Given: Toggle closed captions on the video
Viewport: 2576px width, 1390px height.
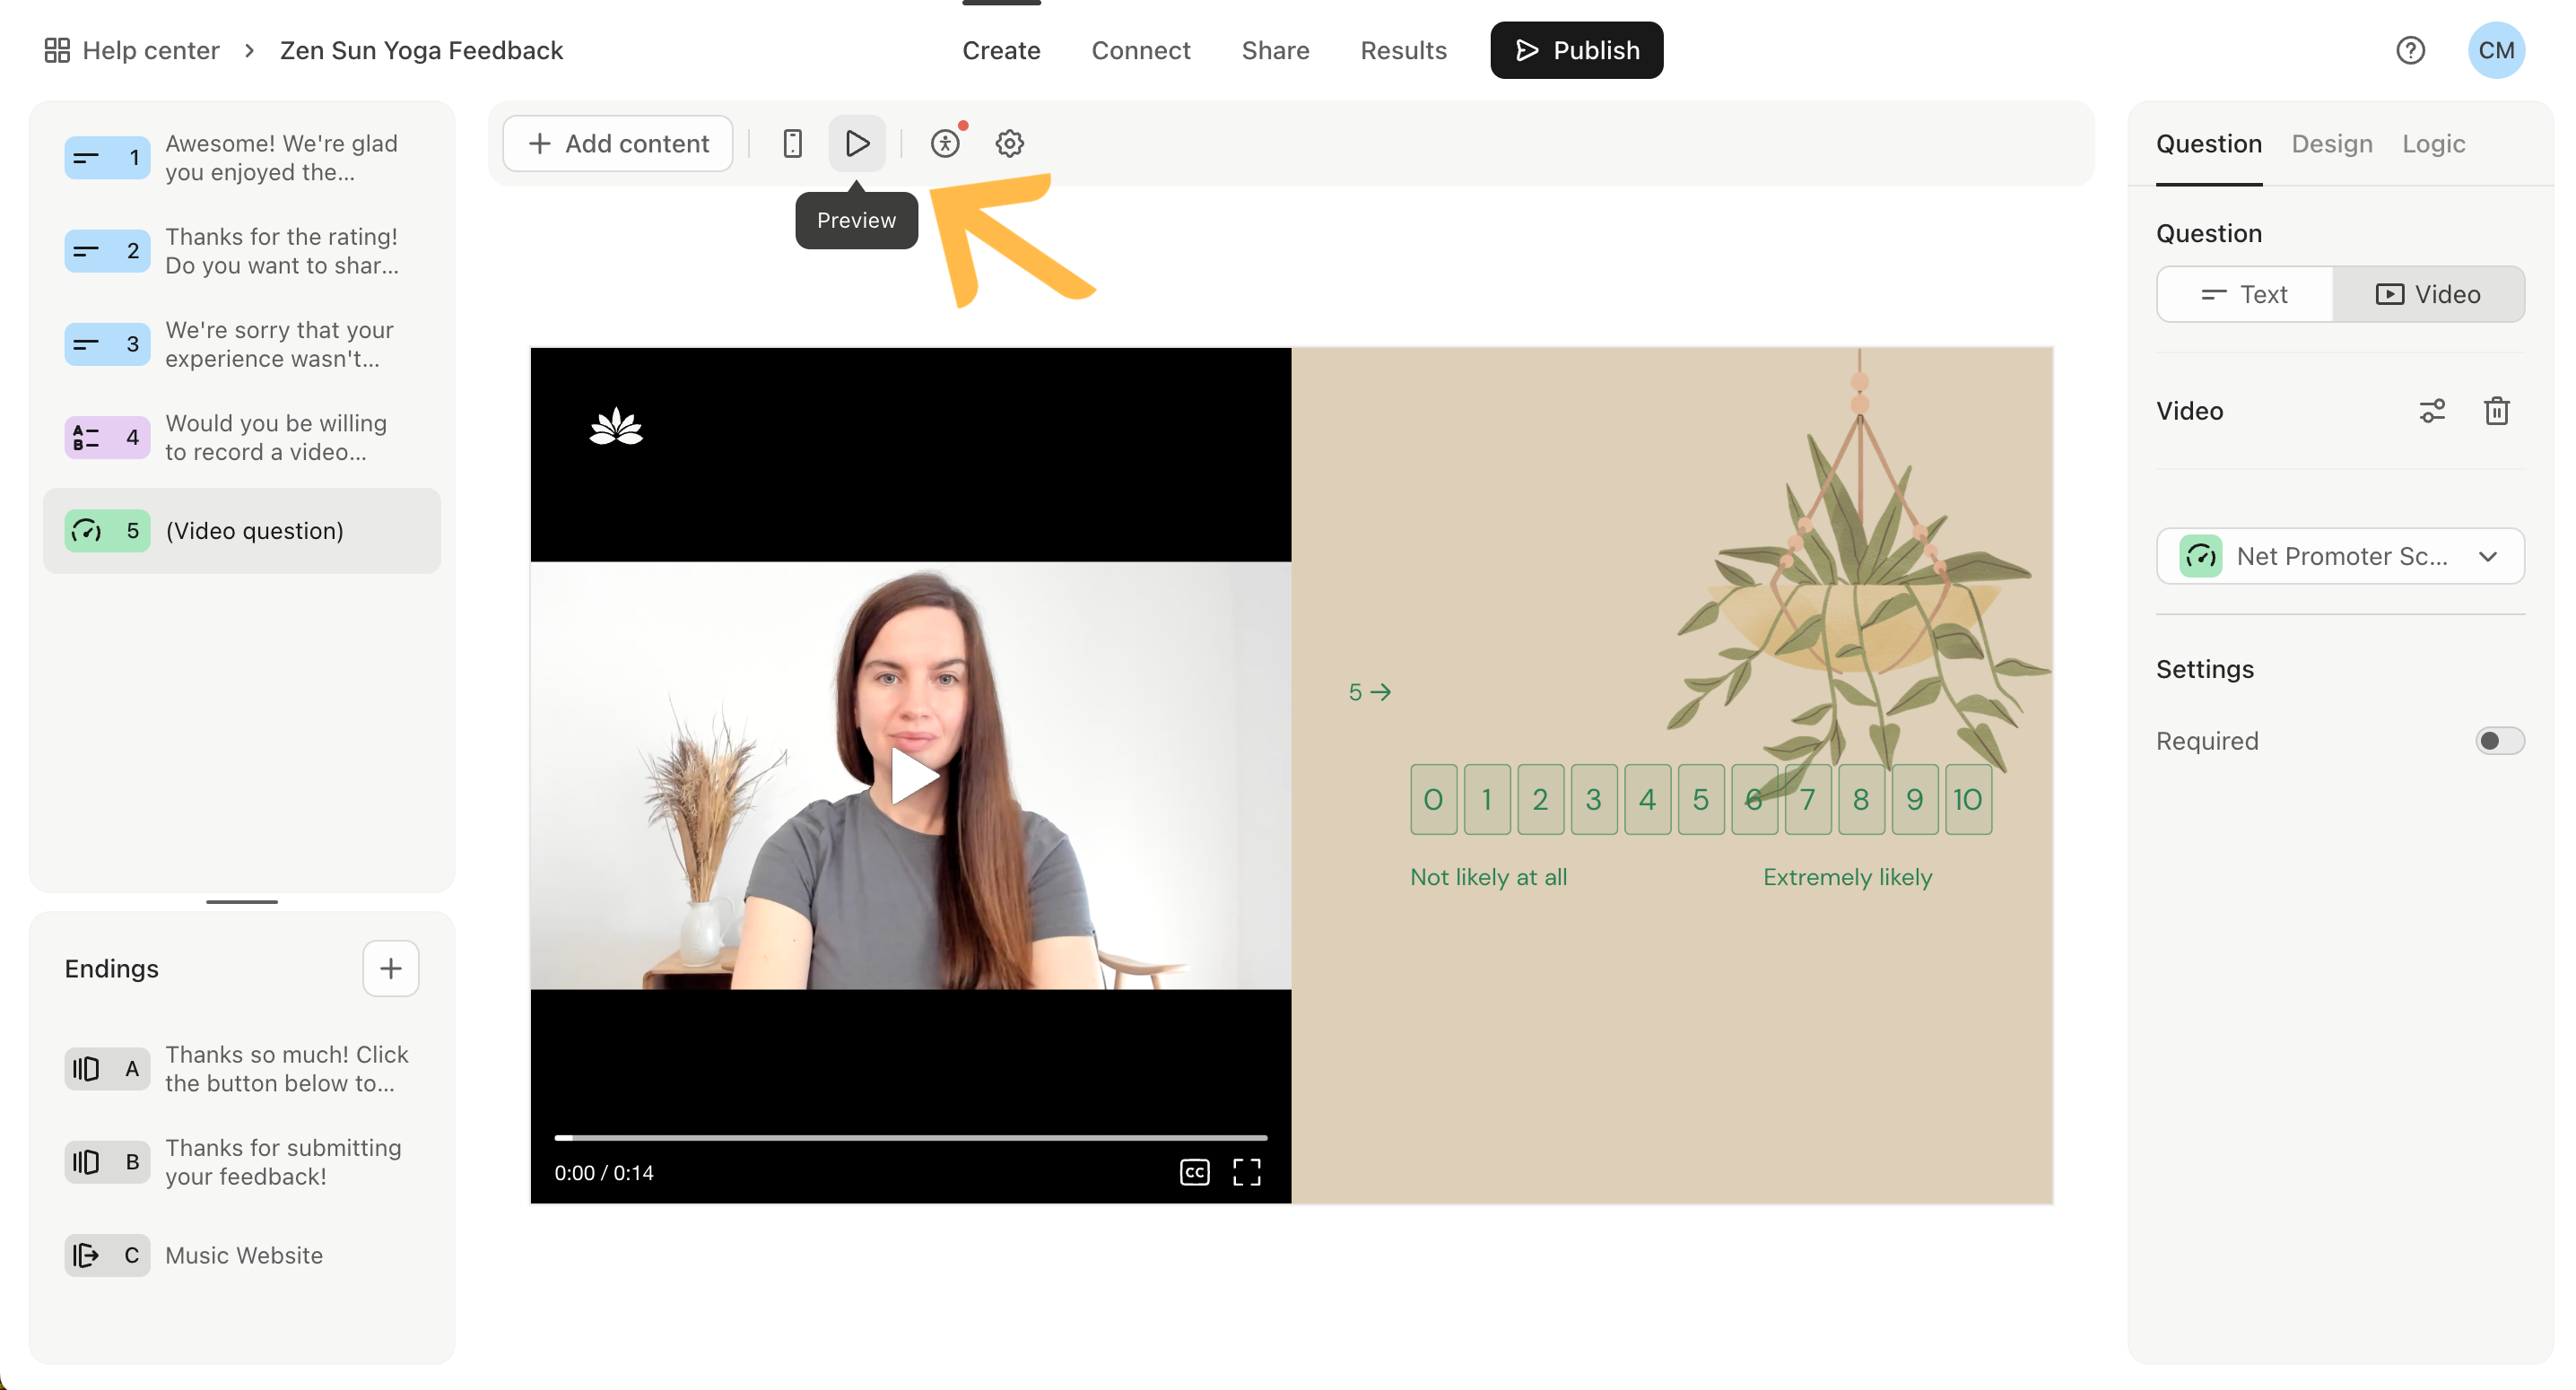Looking at the screenshot, I should (x=1195, y=1172).
